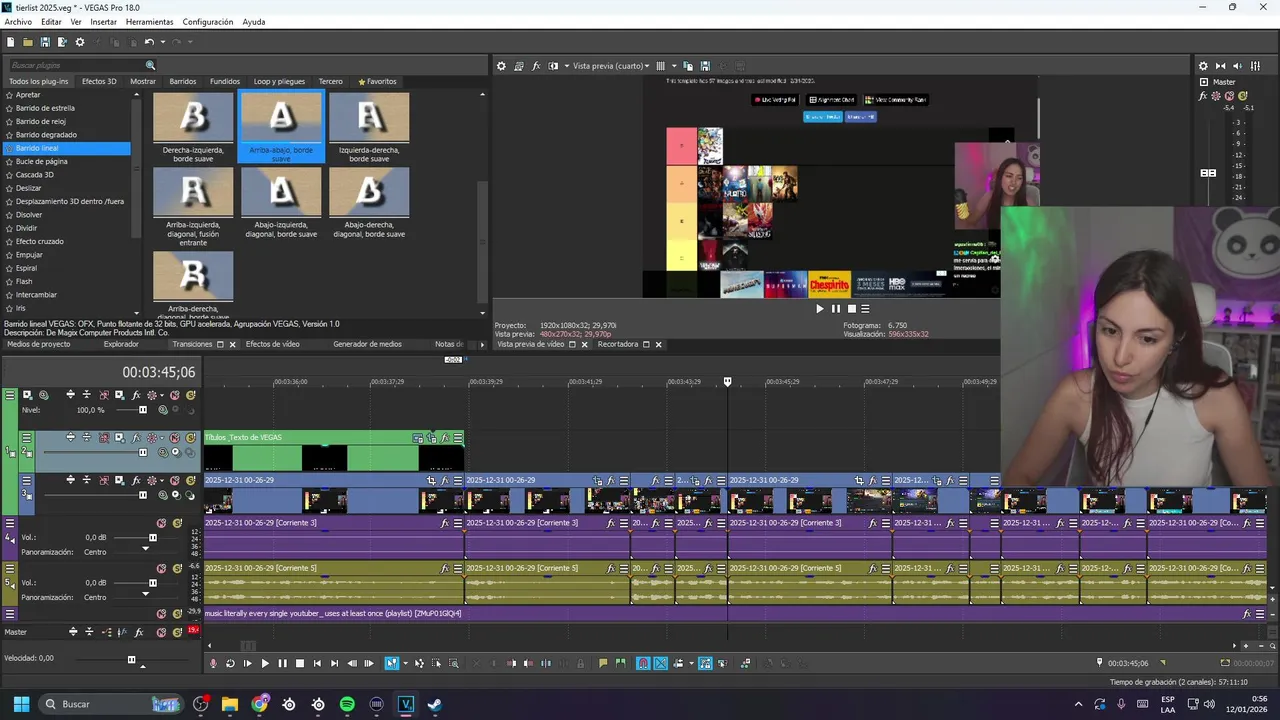
Task: Toggle Lock Envelopes to Events icon
Action: (705, 663)
